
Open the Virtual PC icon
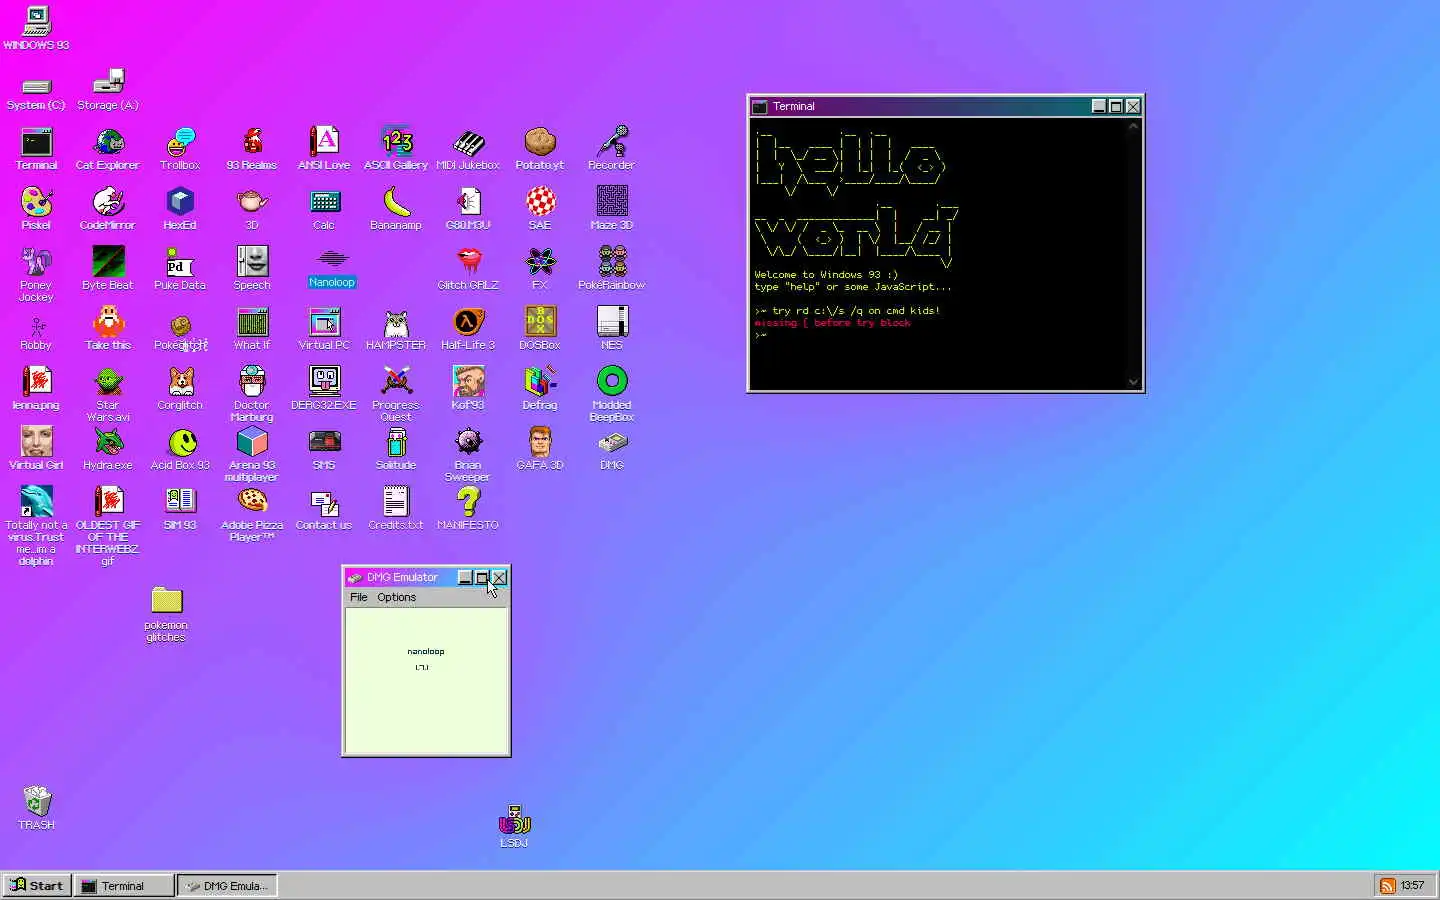point(324,329)
